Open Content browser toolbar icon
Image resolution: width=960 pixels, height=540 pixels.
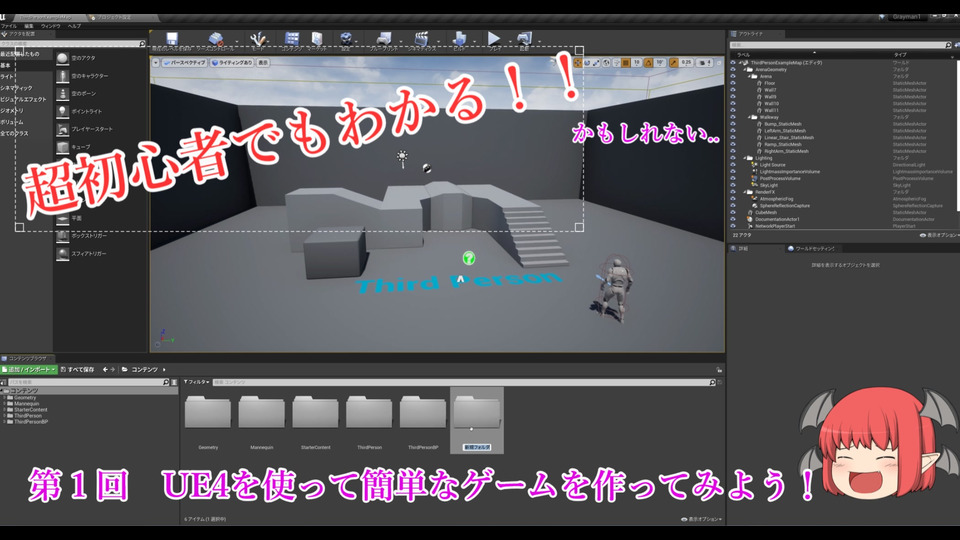292,39
